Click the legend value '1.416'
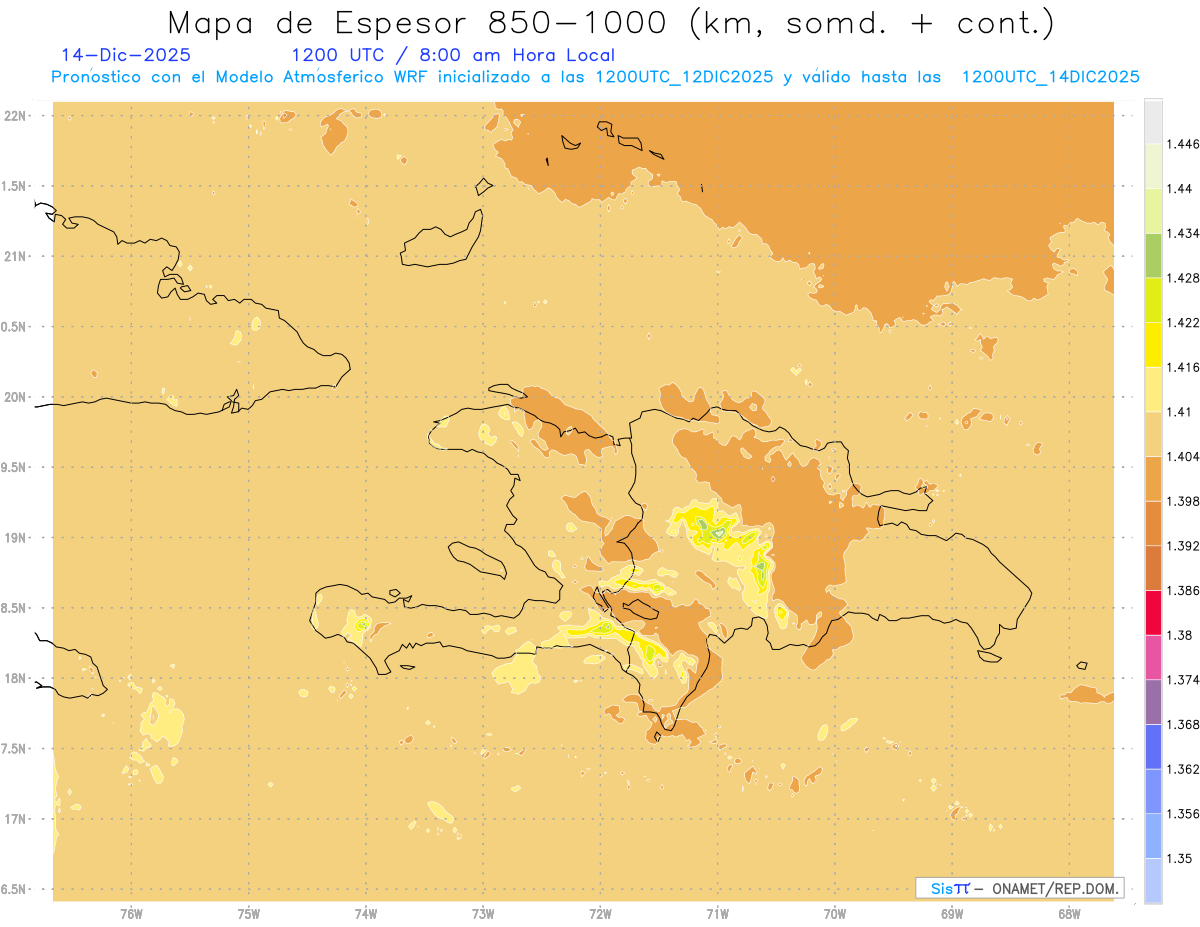Viewport: 1200px width, 927px height. (x=1181, y=367)
